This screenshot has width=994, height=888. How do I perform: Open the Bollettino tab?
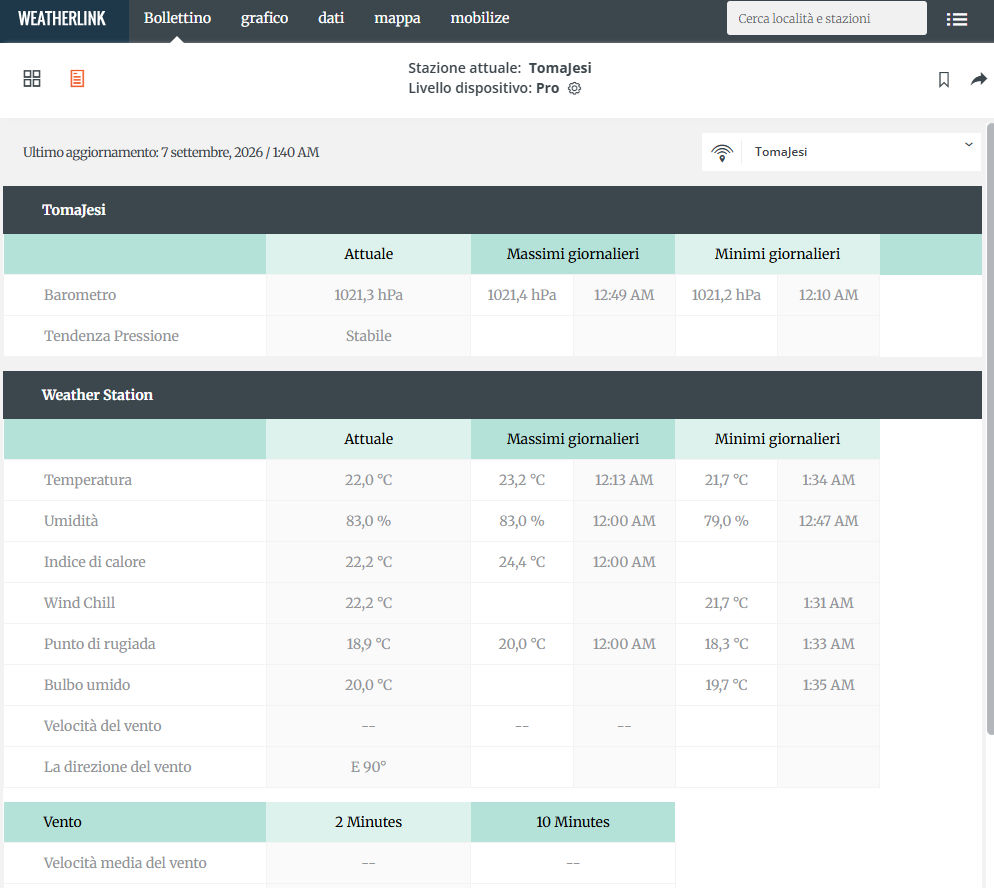178,18
